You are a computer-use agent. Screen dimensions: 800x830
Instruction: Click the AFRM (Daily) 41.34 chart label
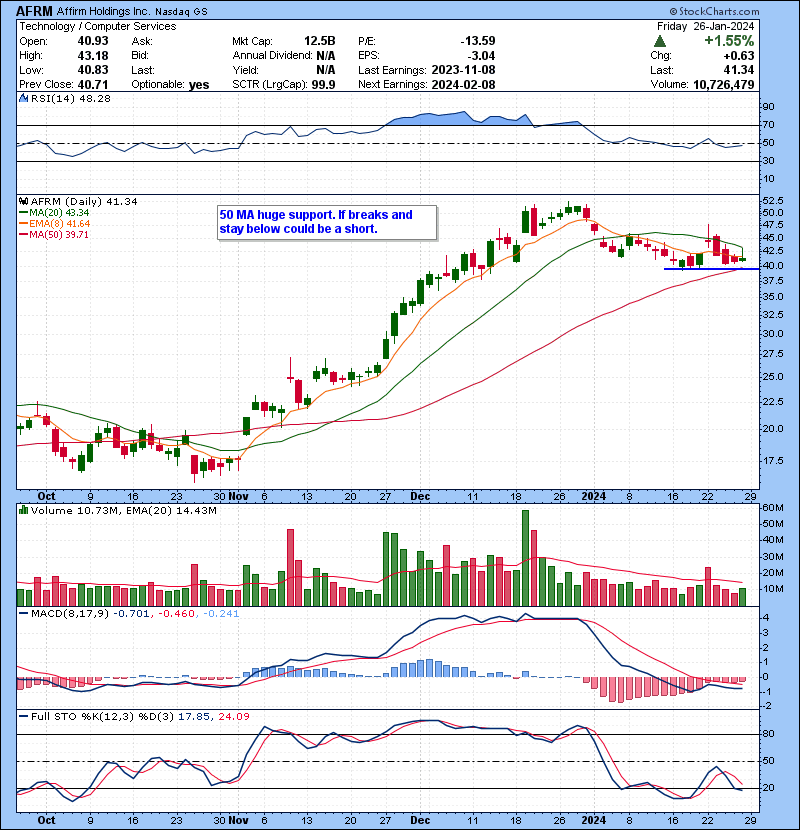click(84, 202)
